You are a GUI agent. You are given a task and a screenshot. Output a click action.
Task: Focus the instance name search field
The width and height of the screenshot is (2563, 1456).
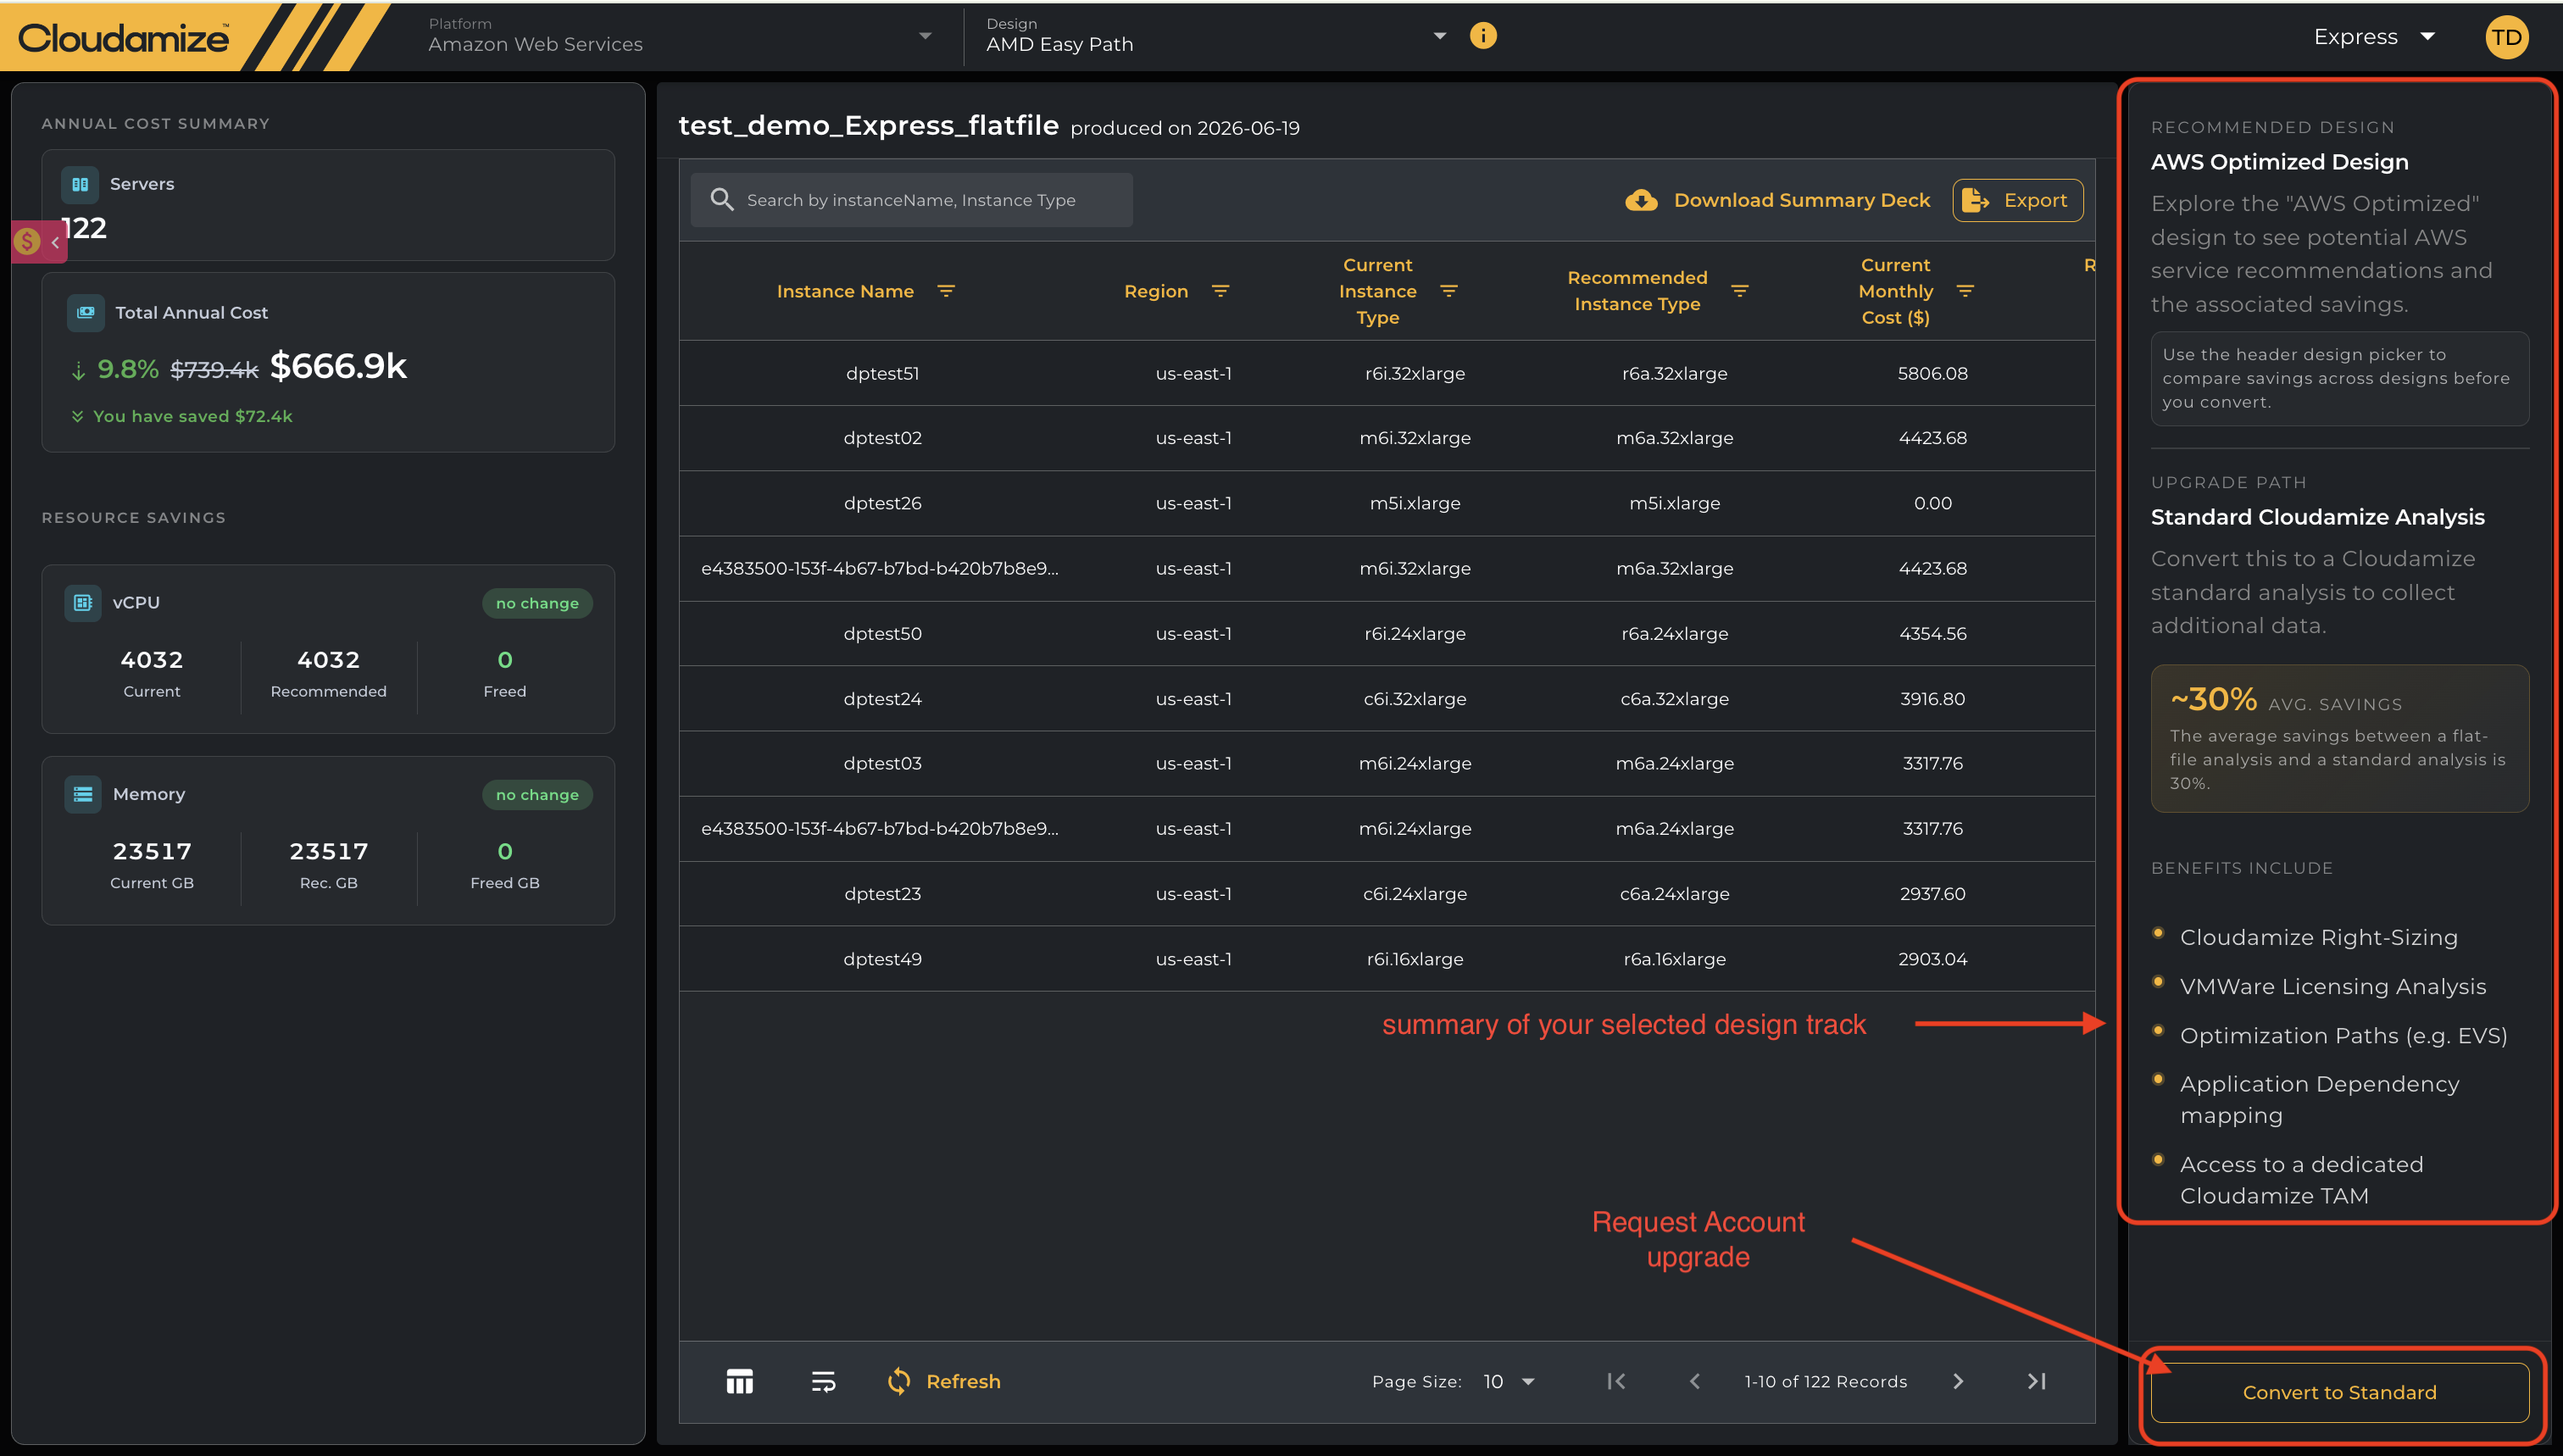pyautogui.click(x=911, y=200)
